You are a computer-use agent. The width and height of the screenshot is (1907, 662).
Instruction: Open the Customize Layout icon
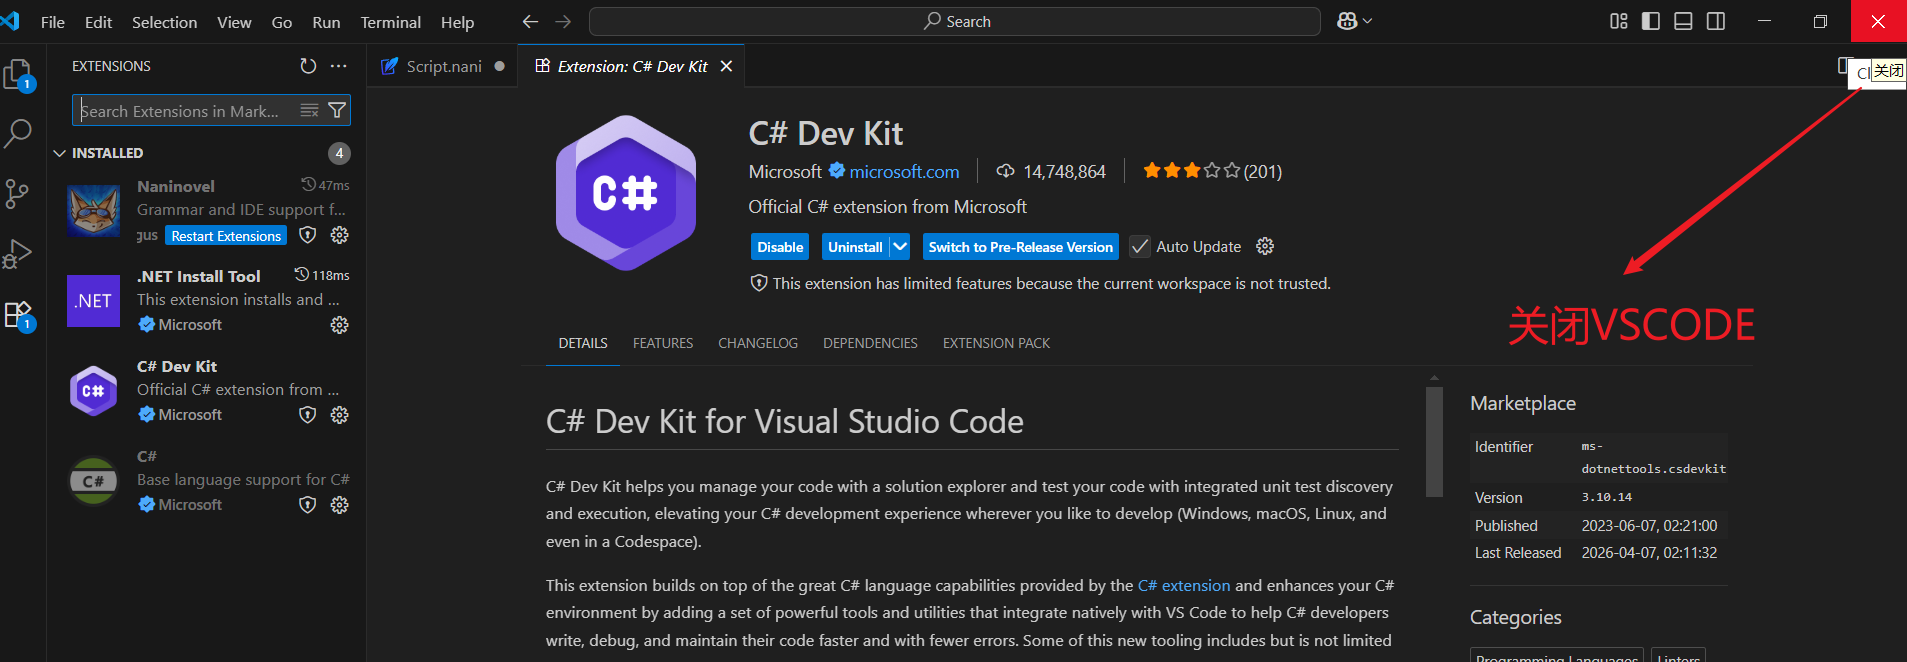[x=1619, y=21]
